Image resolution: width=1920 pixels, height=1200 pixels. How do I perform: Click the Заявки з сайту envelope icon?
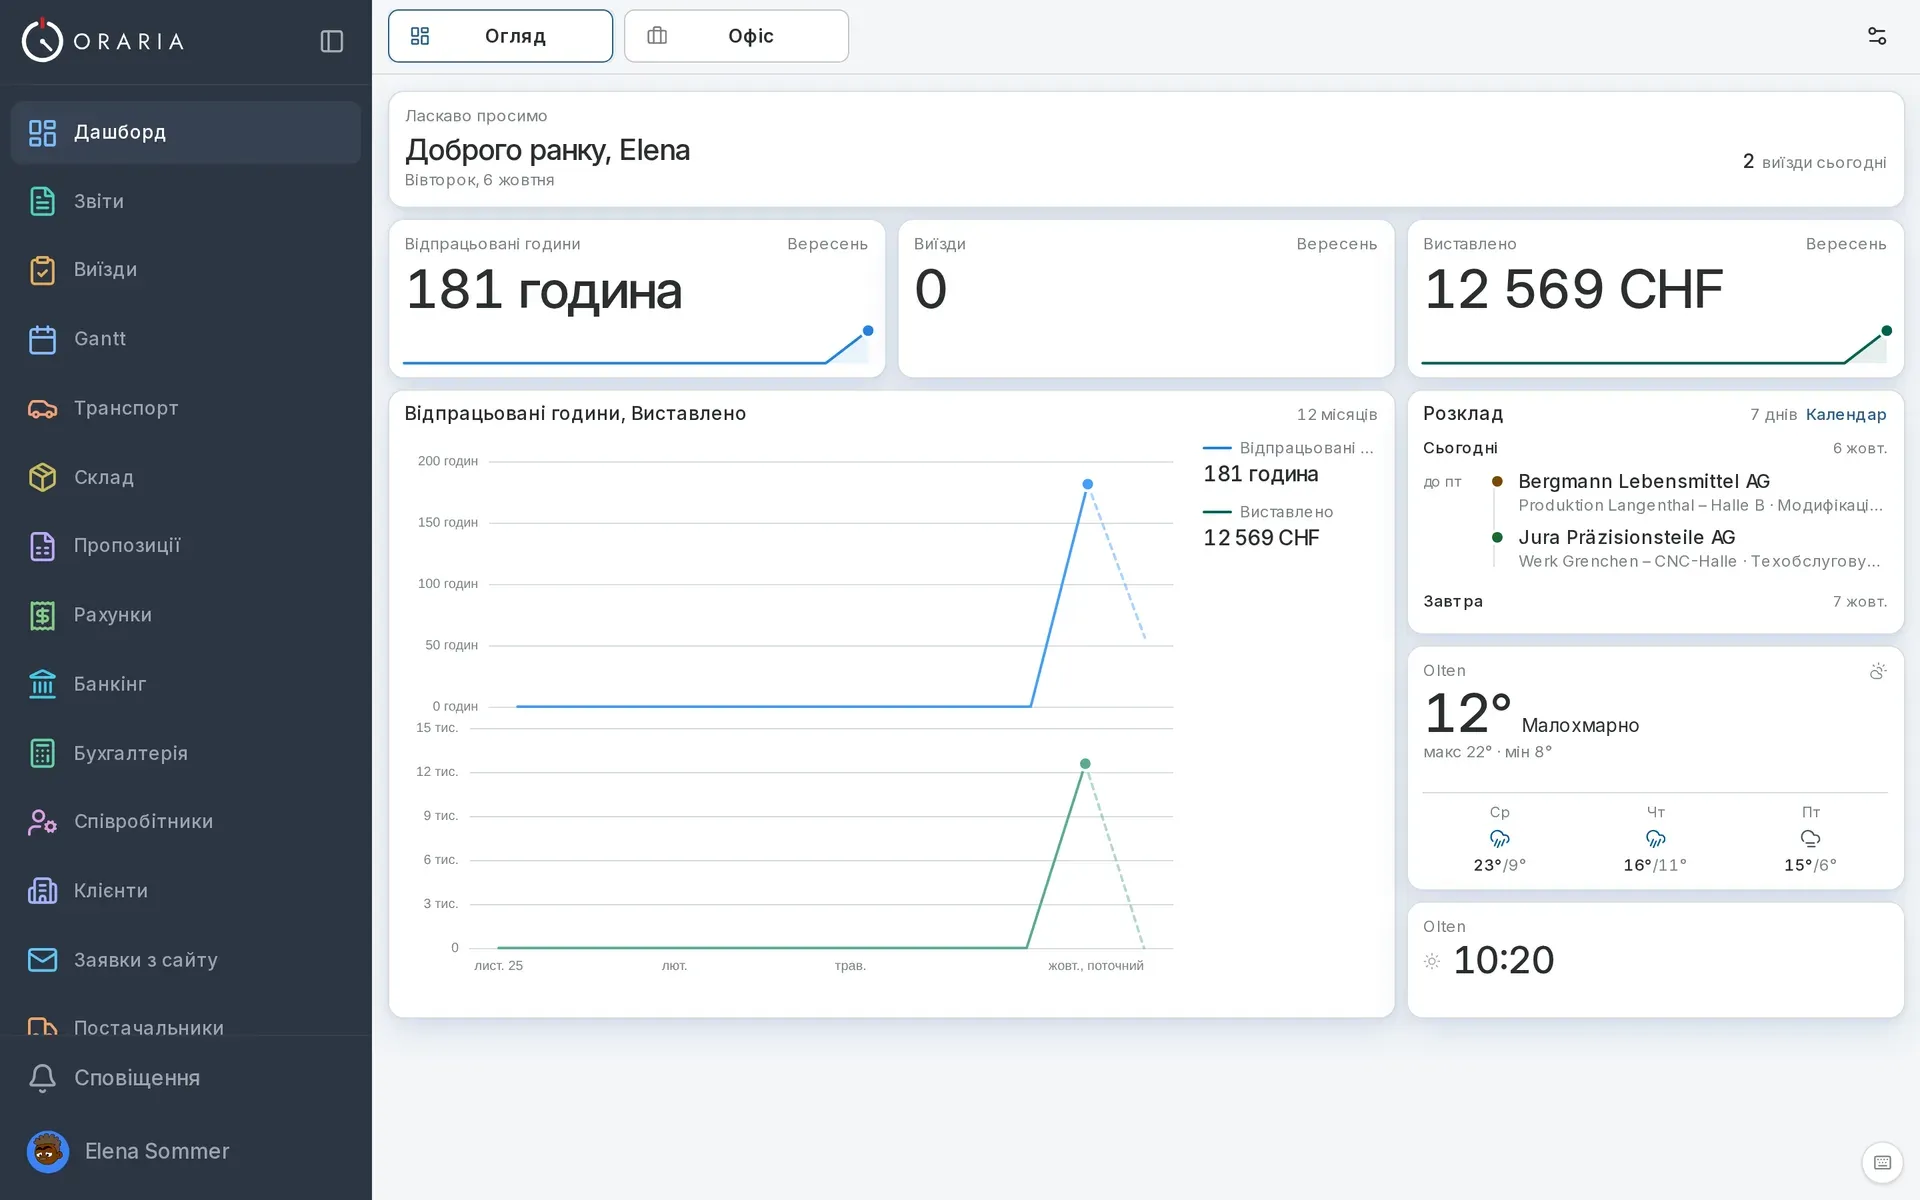tap(42, 960)
